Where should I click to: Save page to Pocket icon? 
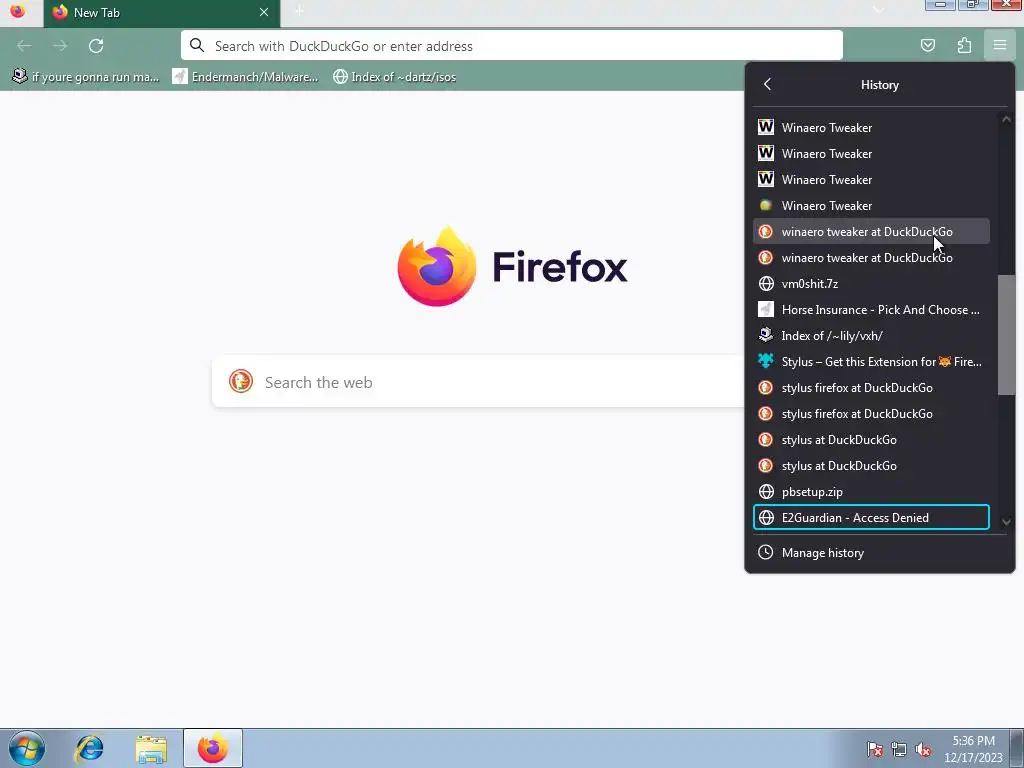(x=928, y=45)
